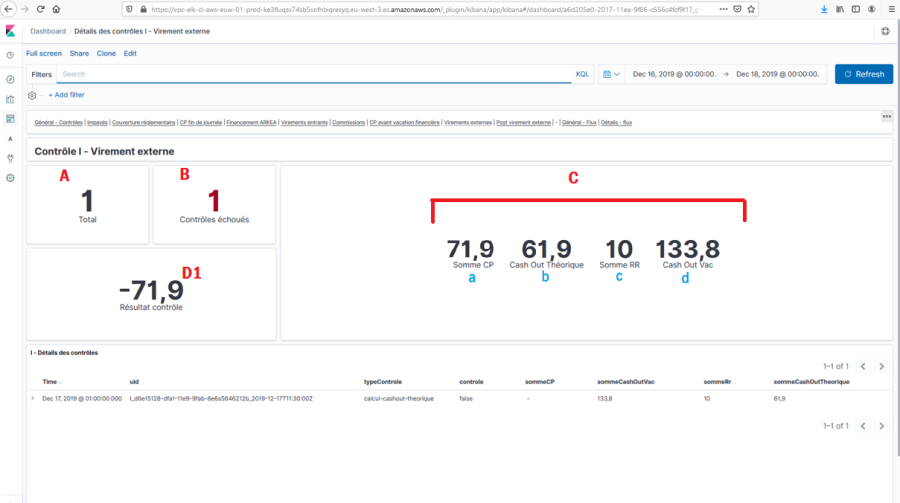Toggle the KQL query language switch

click(582, 74)
